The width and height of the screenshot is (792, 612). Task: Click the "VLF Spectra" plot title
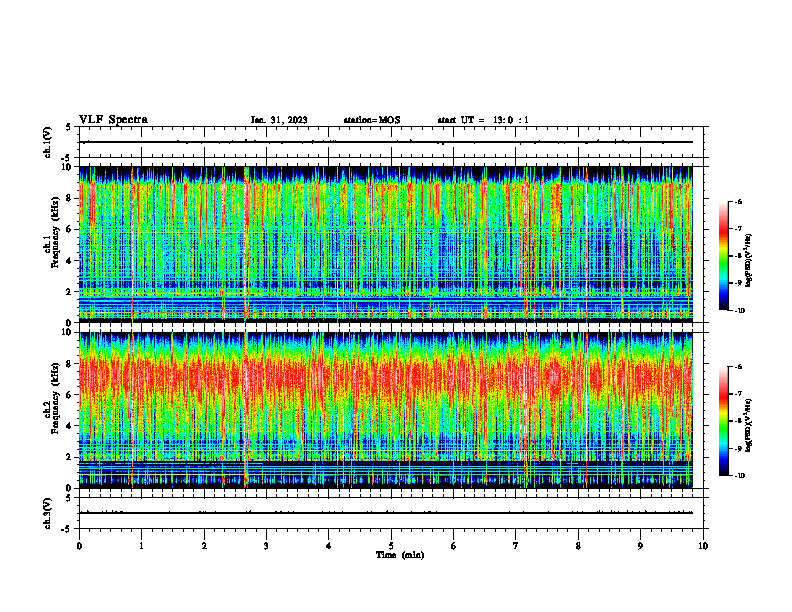pos(113,120)
